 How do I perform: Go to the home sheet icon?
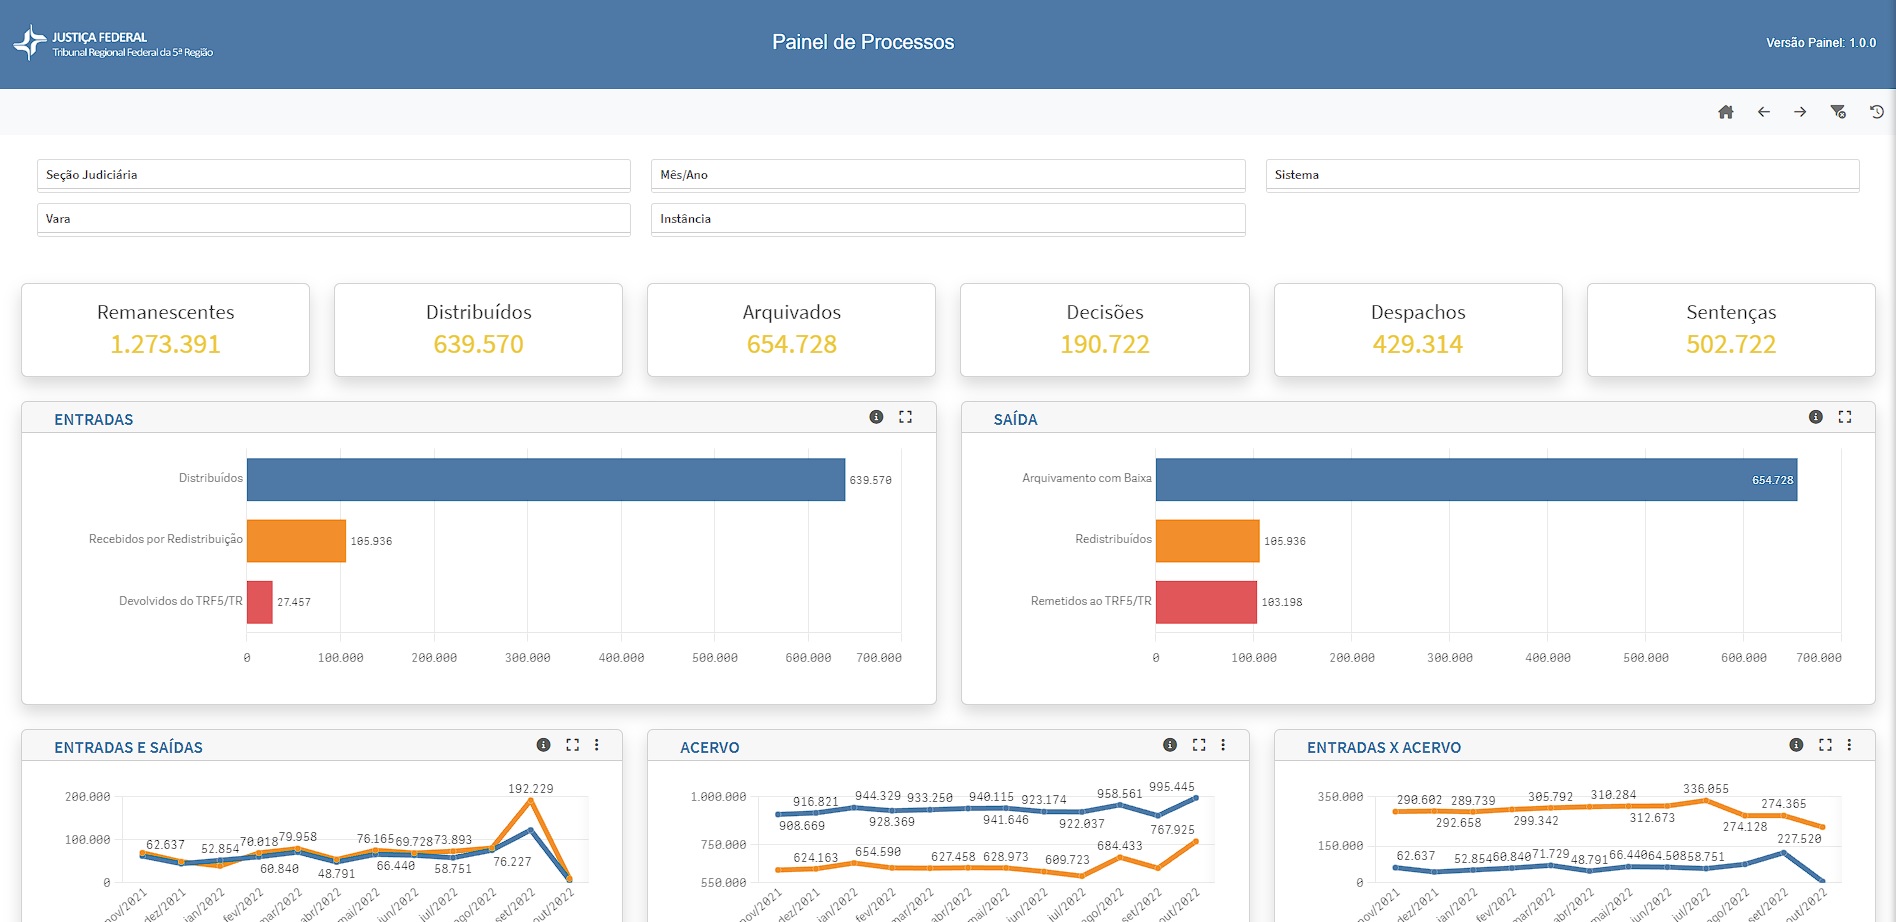1726,112
